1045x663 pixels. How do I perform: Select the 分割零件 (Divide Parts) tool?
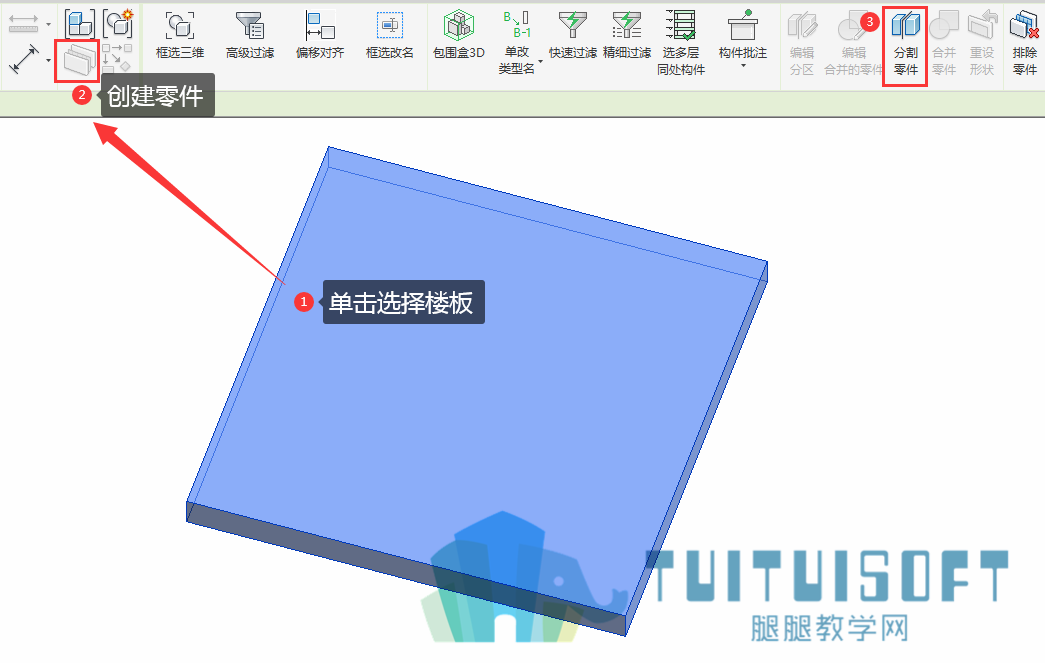click(905, 45)
